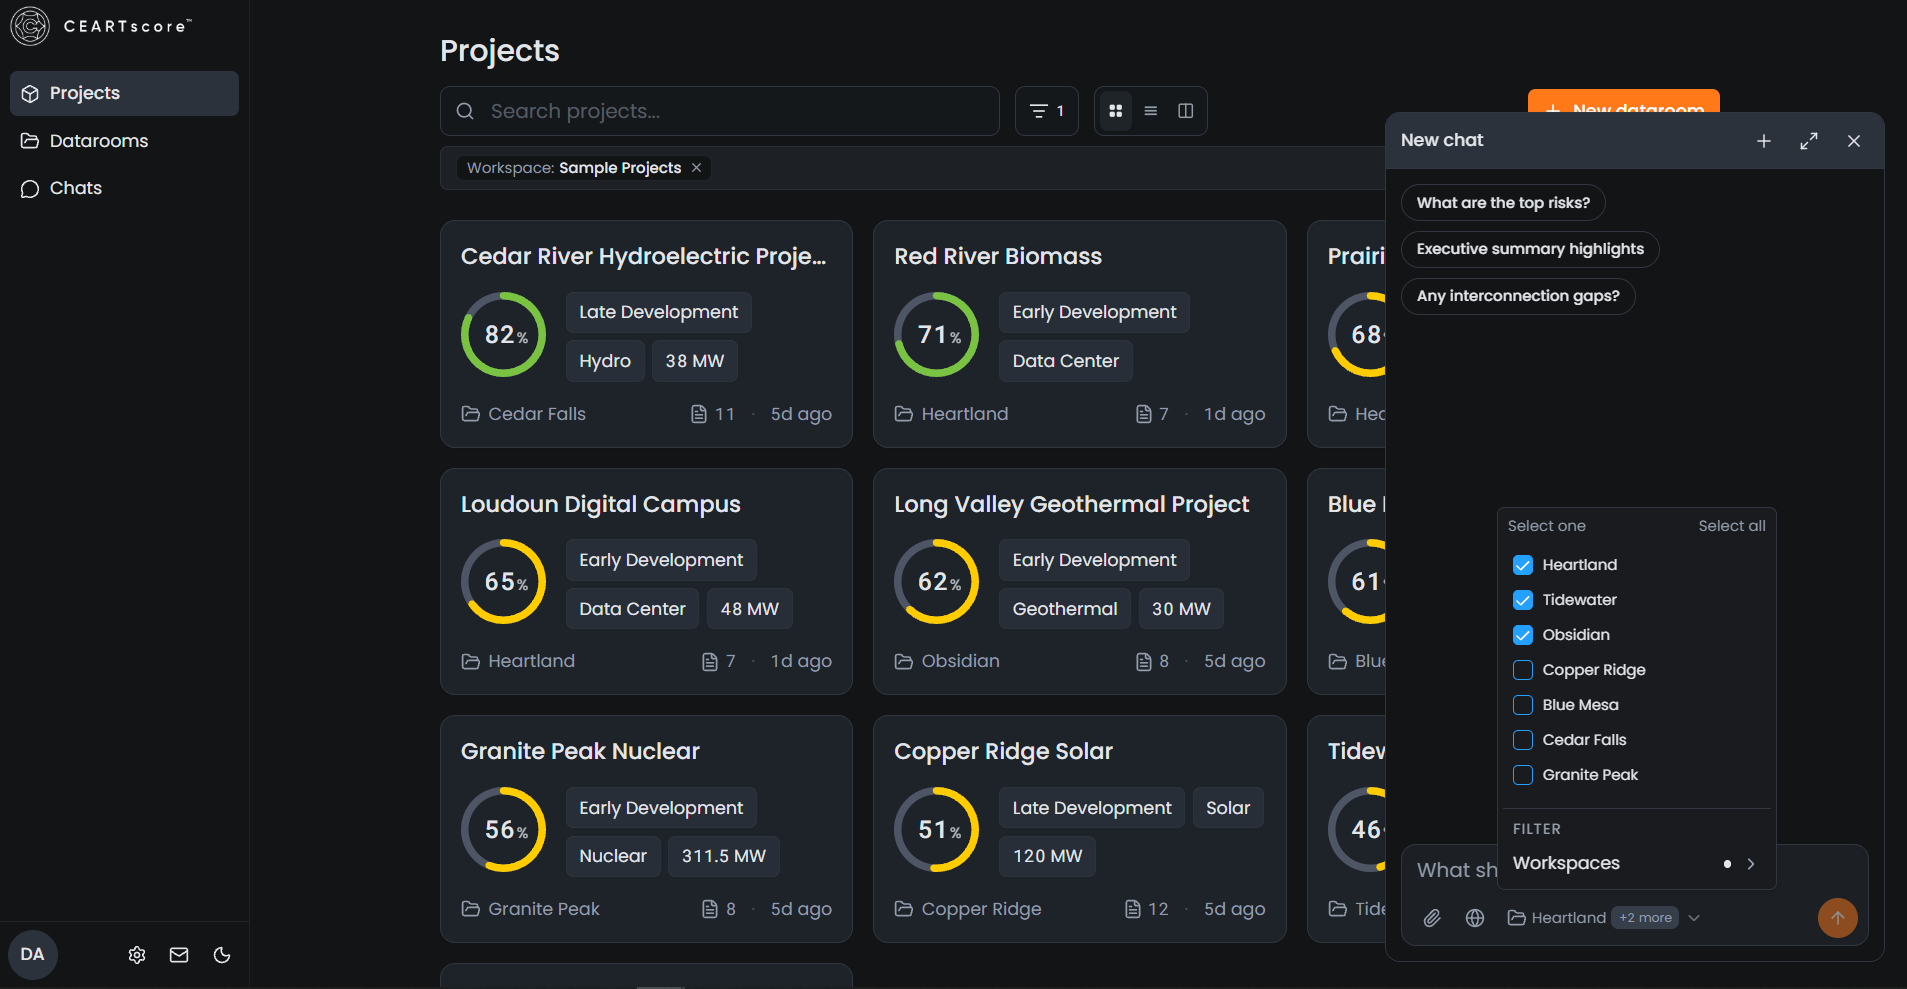Click the New dataroom button
This screenshot has height=989, width=1907.
click(1624, 102)
